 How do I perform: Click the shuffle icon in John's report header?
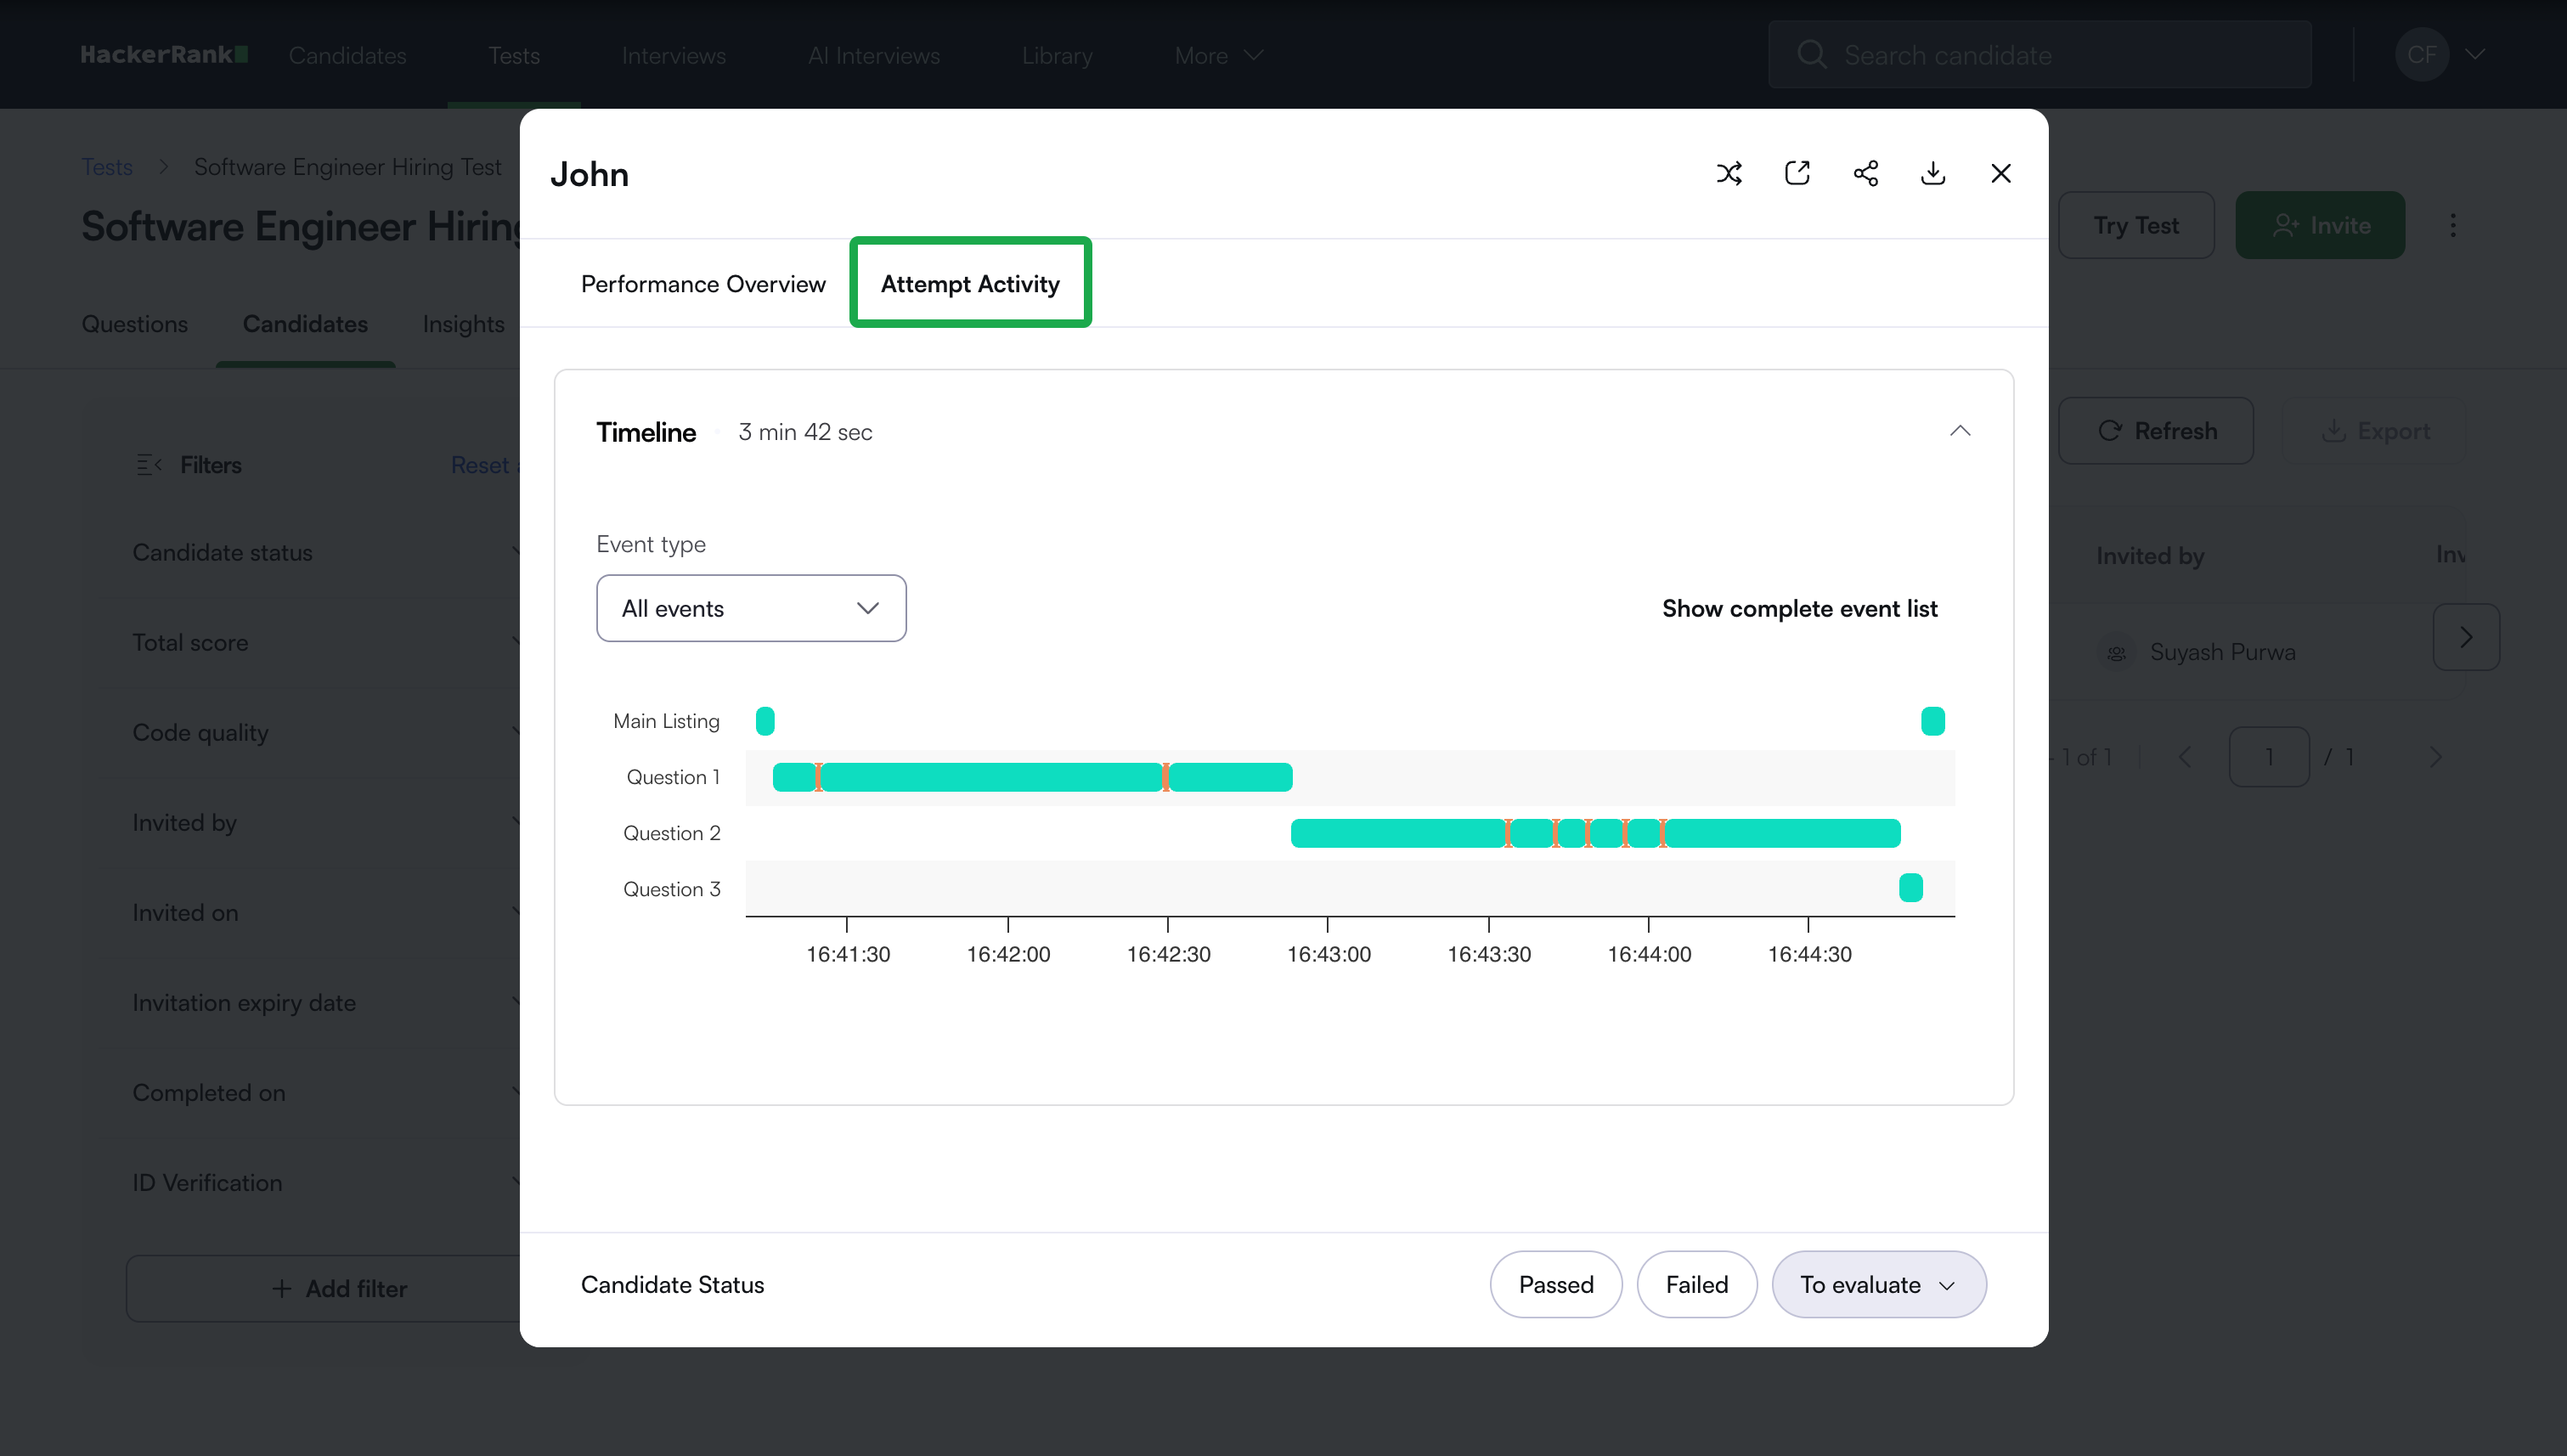(1729, 173)
